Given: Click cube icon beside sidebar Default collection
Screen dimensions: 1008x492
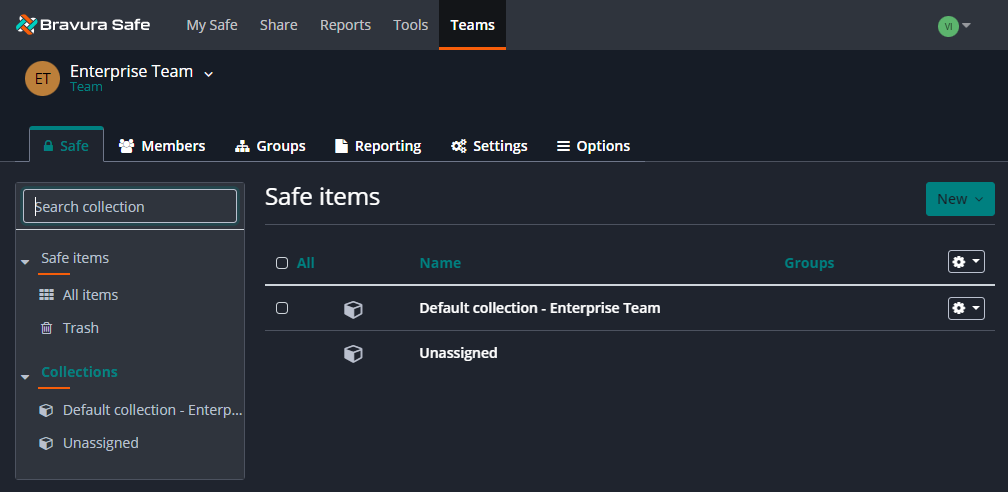Looking at the screenshot, I should click(x=46, y=410).
